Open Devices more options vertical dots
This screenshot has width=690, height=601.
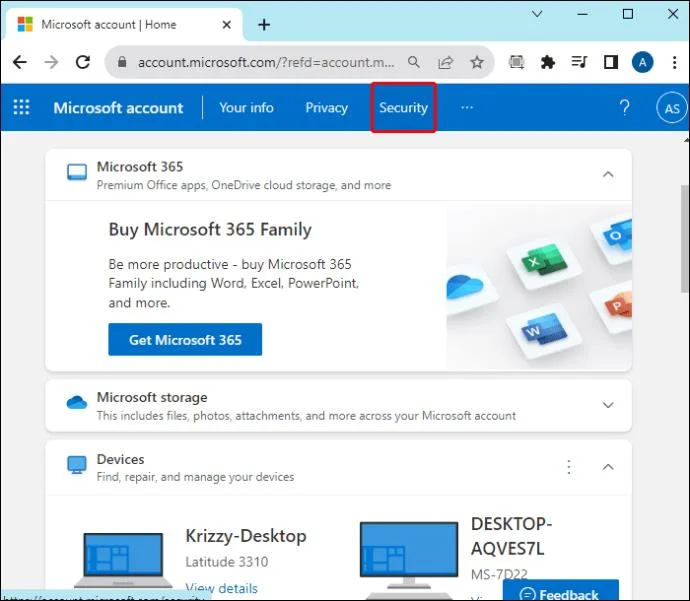tap(569, 467)
